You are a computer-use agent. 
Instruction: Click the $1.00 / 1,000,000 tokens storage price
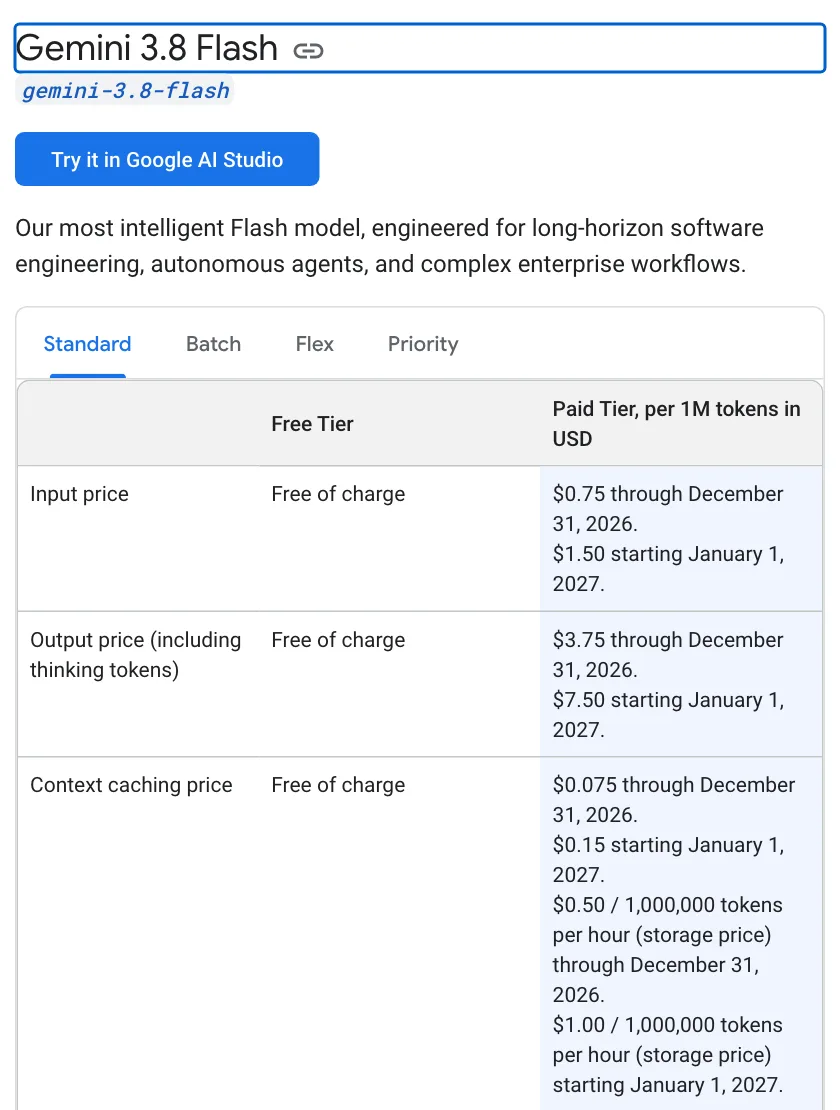coord(668,1054)
